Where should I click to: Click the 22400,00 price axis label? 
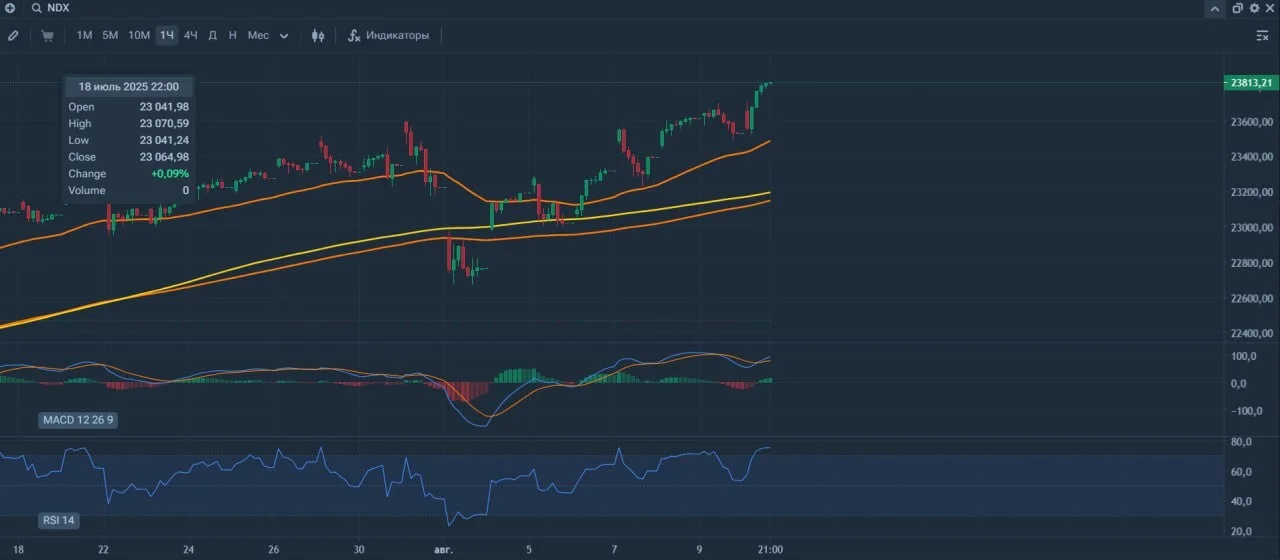[1252, 334]
